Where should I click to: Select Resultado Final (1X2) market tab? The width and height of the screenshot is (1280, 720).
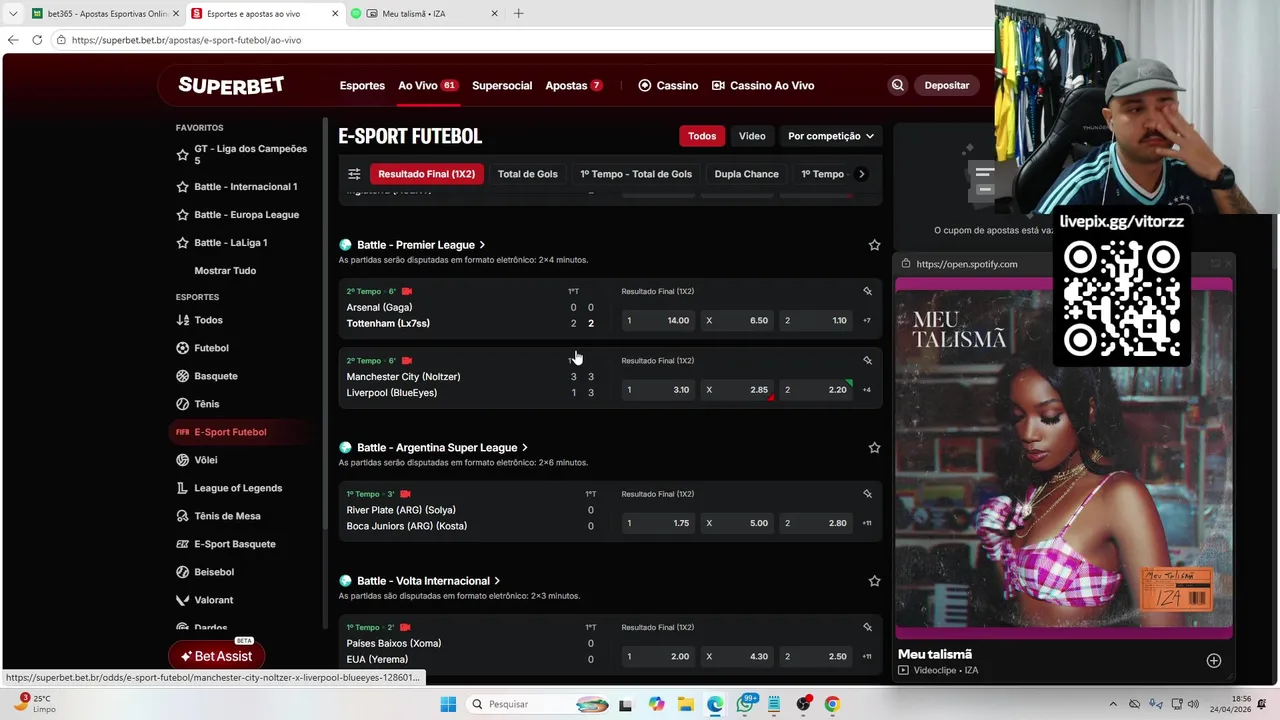coord(426,174)
